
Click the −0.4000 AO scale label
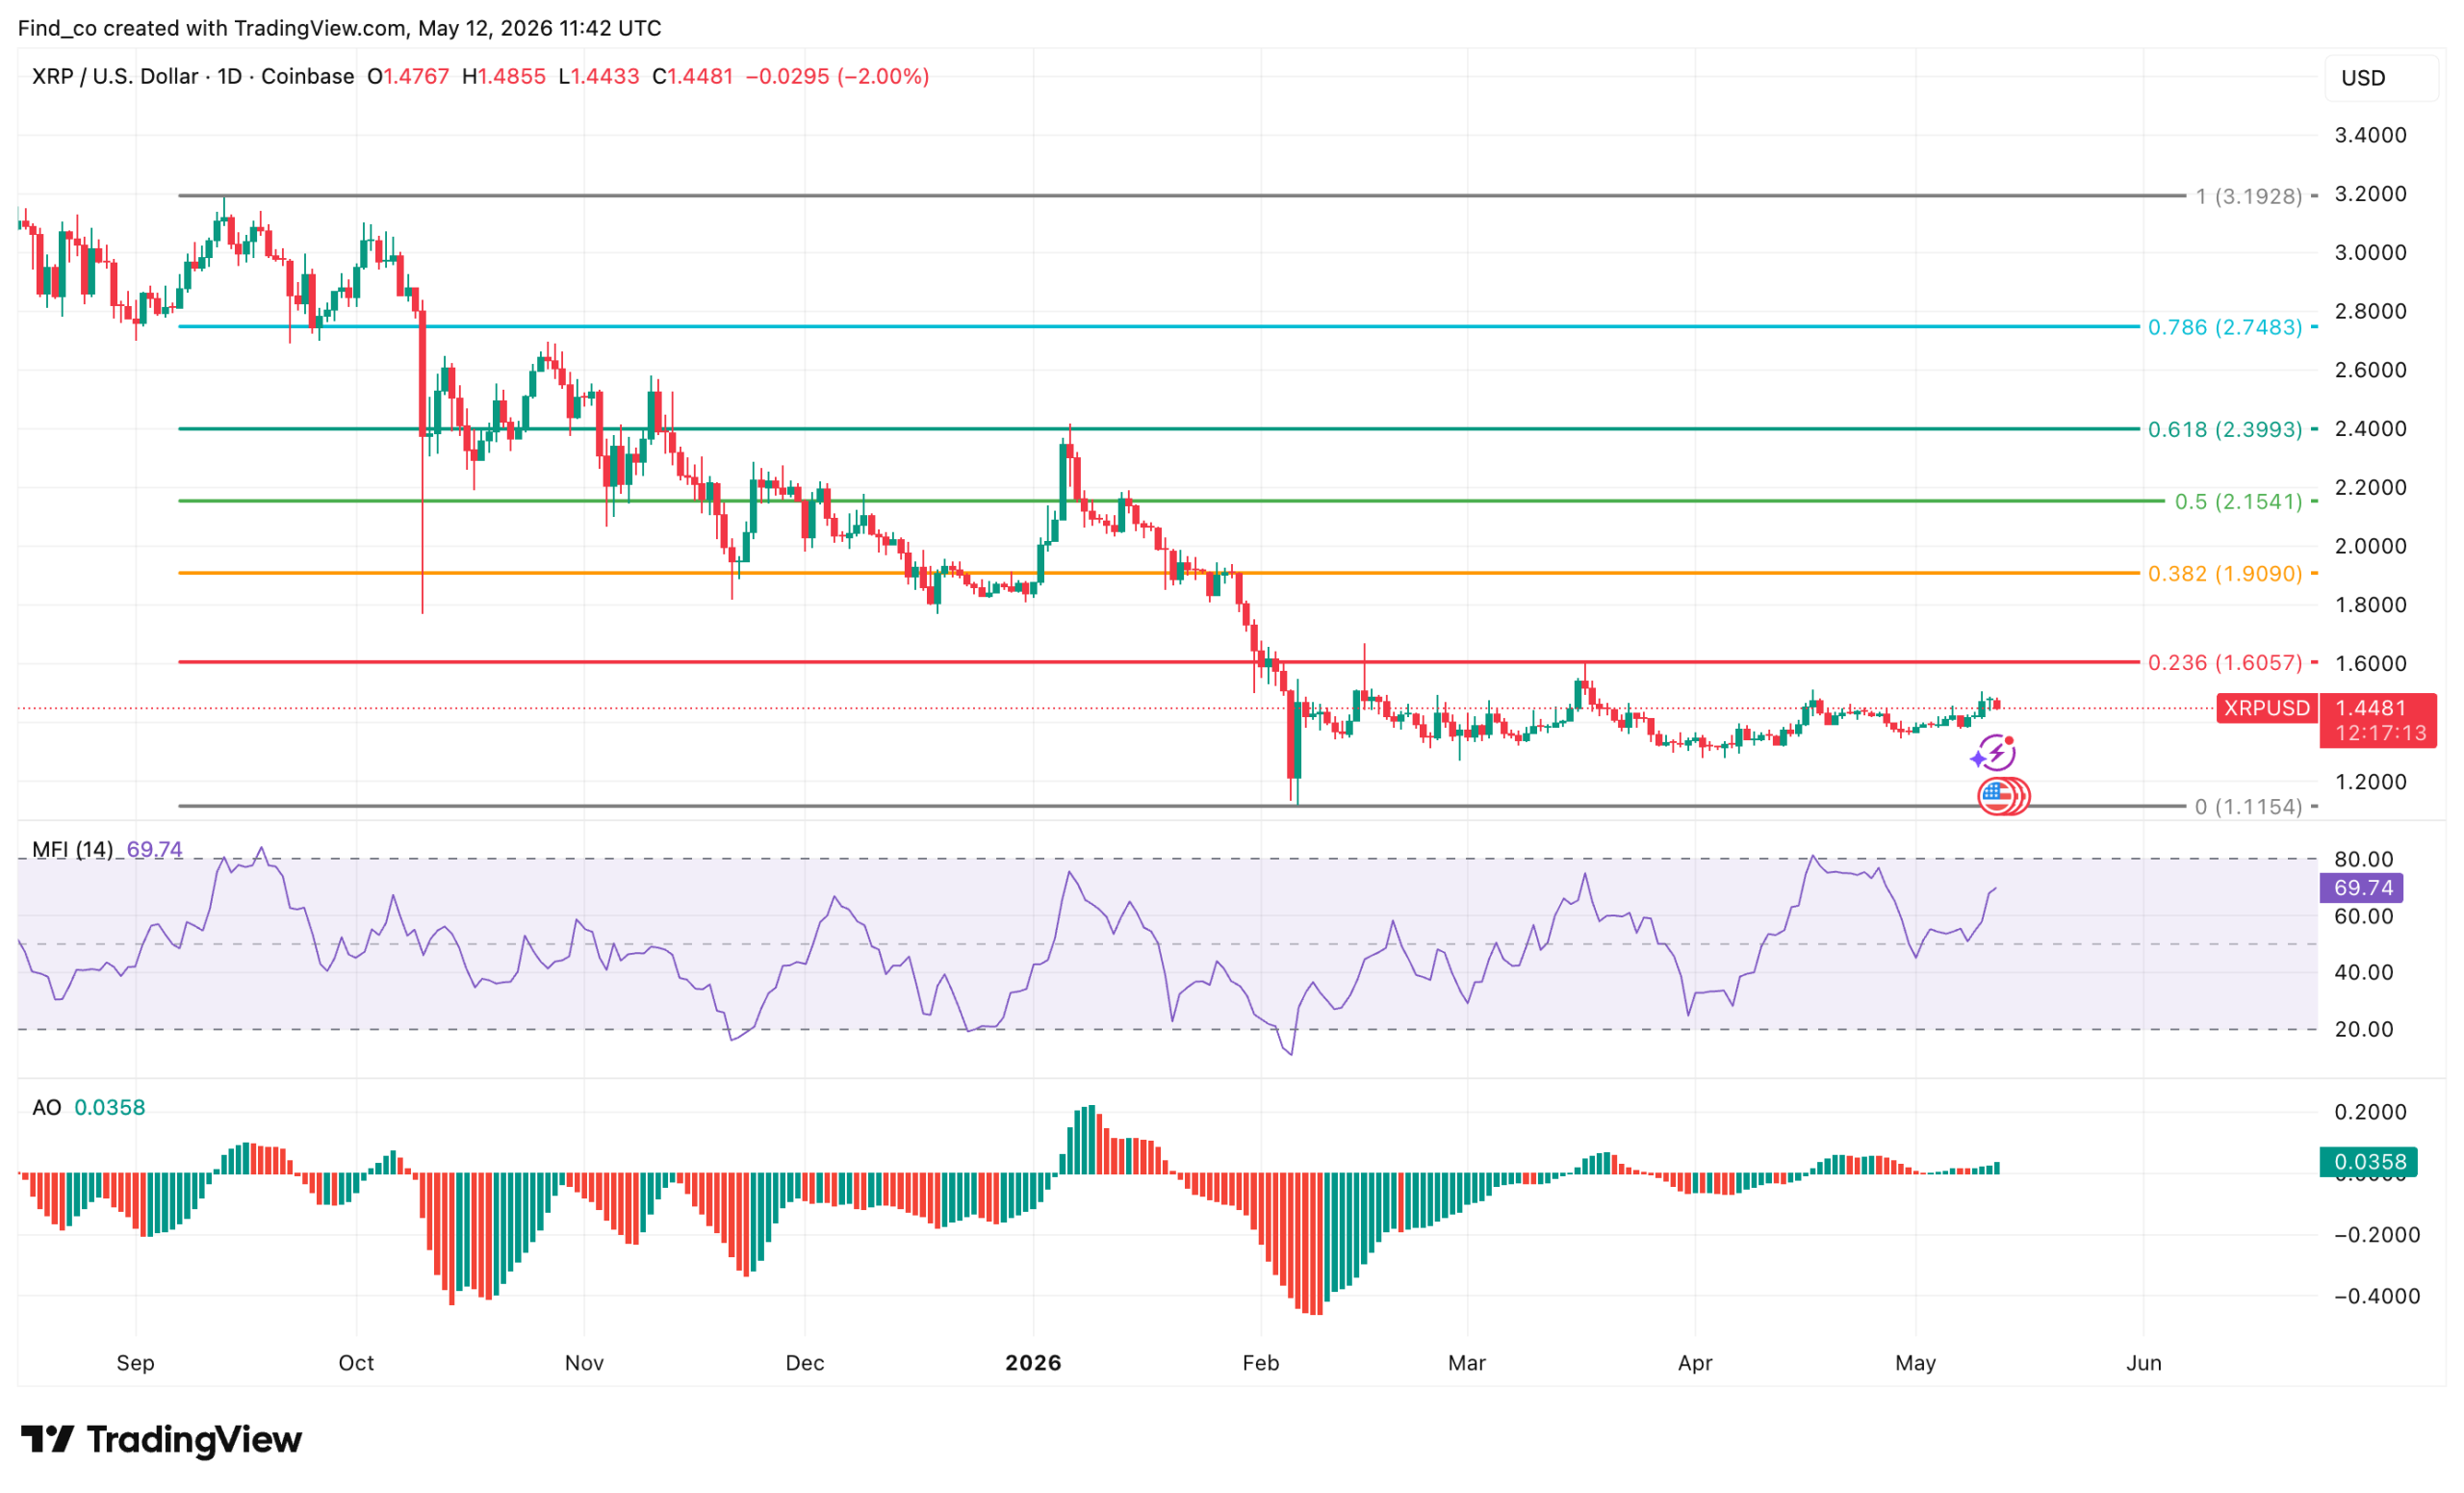click(2377, 1296)
